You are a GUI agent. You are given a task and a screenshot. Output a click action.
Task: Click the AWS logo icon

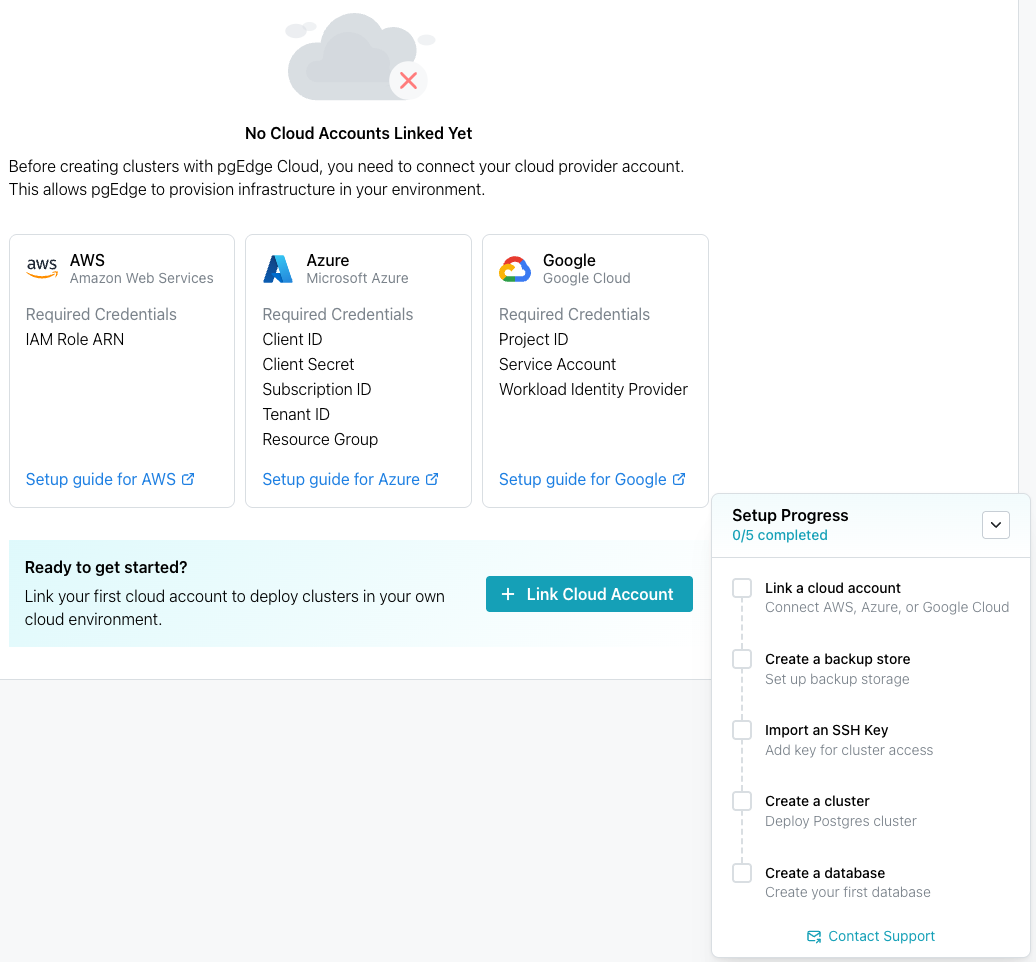click(x=41, y=267)
